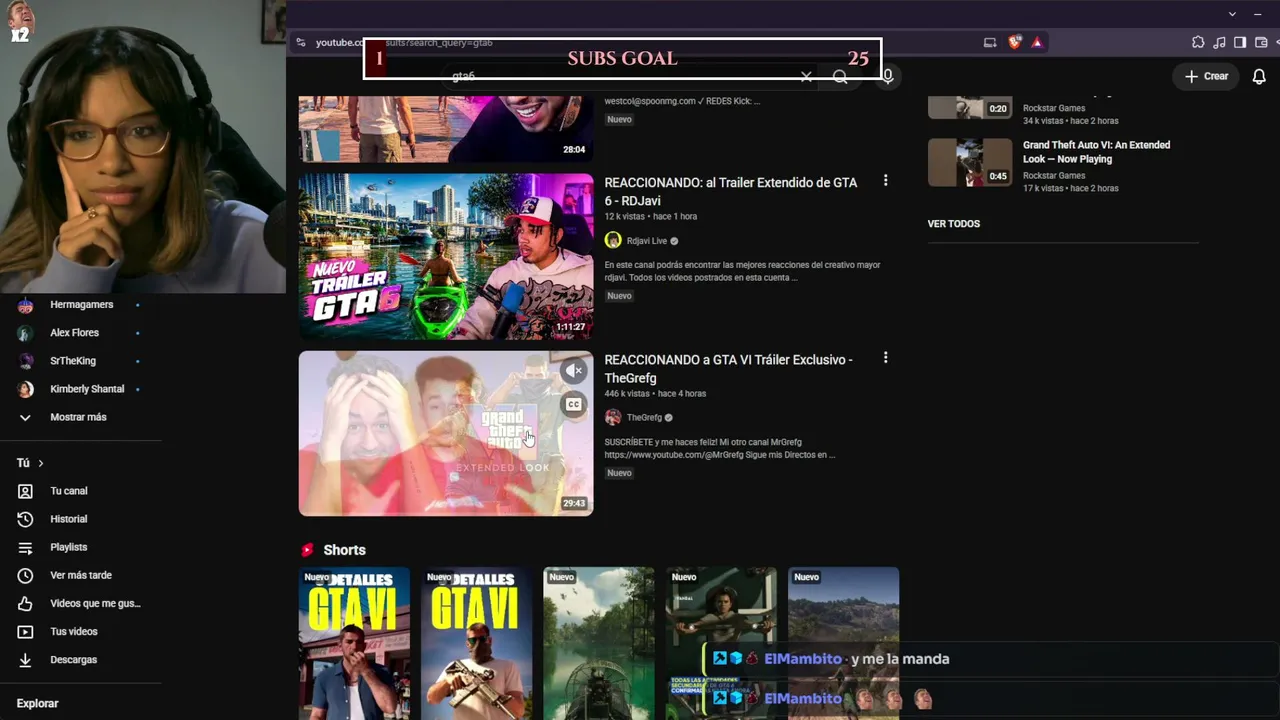
Task: Click the YouTube notifications bell
Action: (1259, 76)
